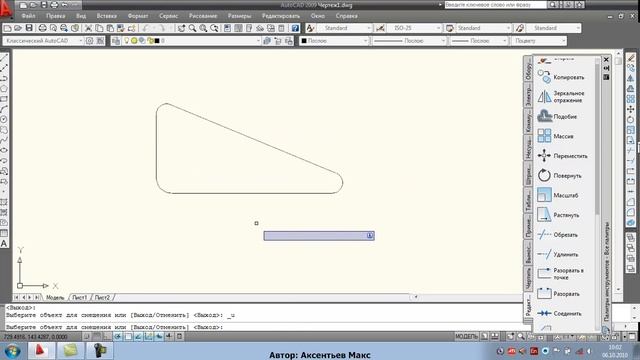Switch to the Модель tab
640x360 pixels.
(x=55, y=298)
